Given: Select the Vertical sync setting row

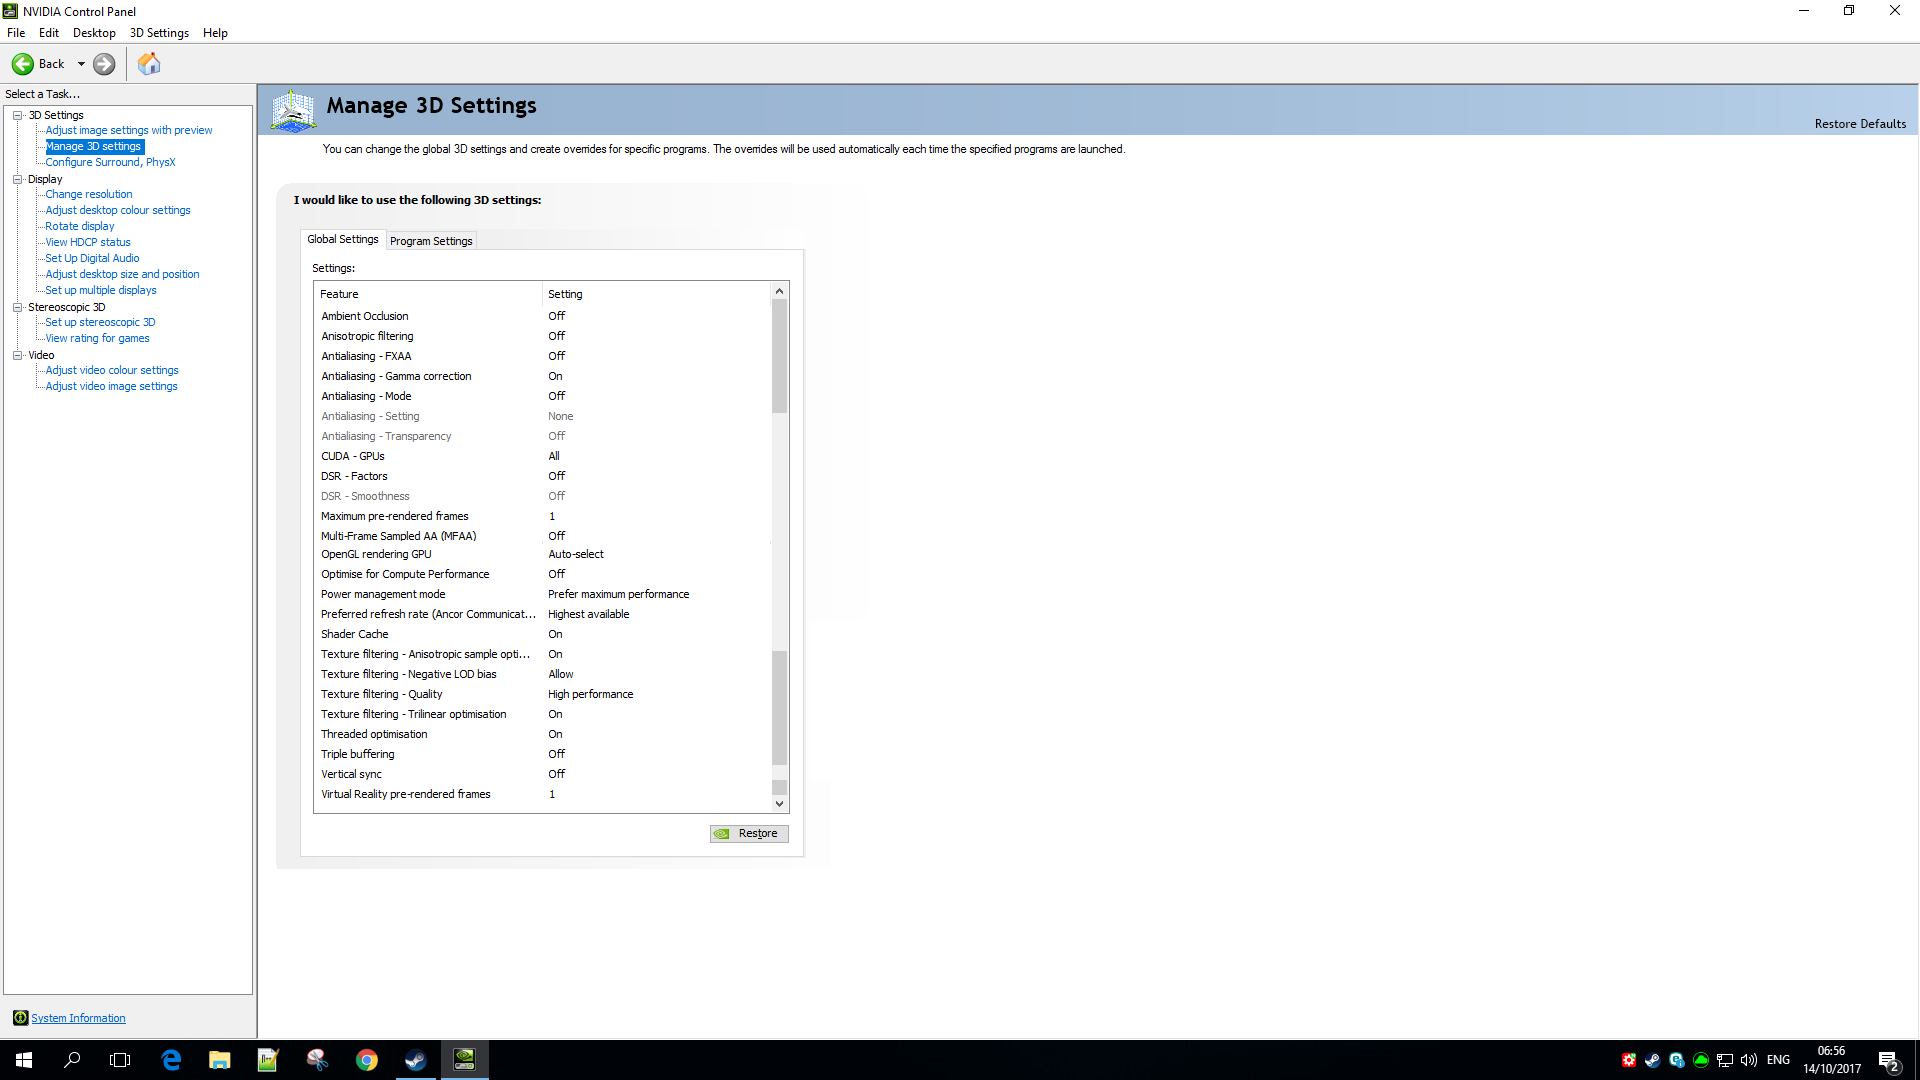Looking at the screenshot, I should [x=351, y=774].
